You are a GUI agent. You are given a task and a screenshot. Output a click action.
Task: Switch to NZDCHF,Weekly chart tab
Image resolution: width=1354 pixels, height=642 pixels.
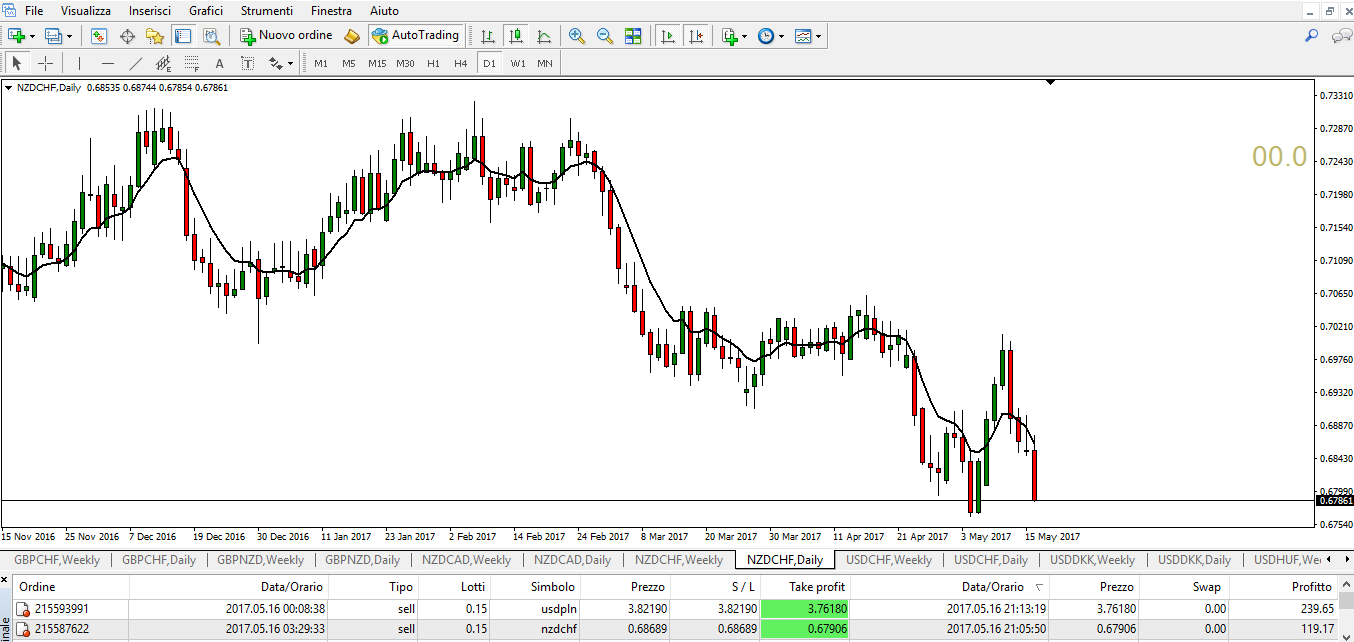(679, 560)
